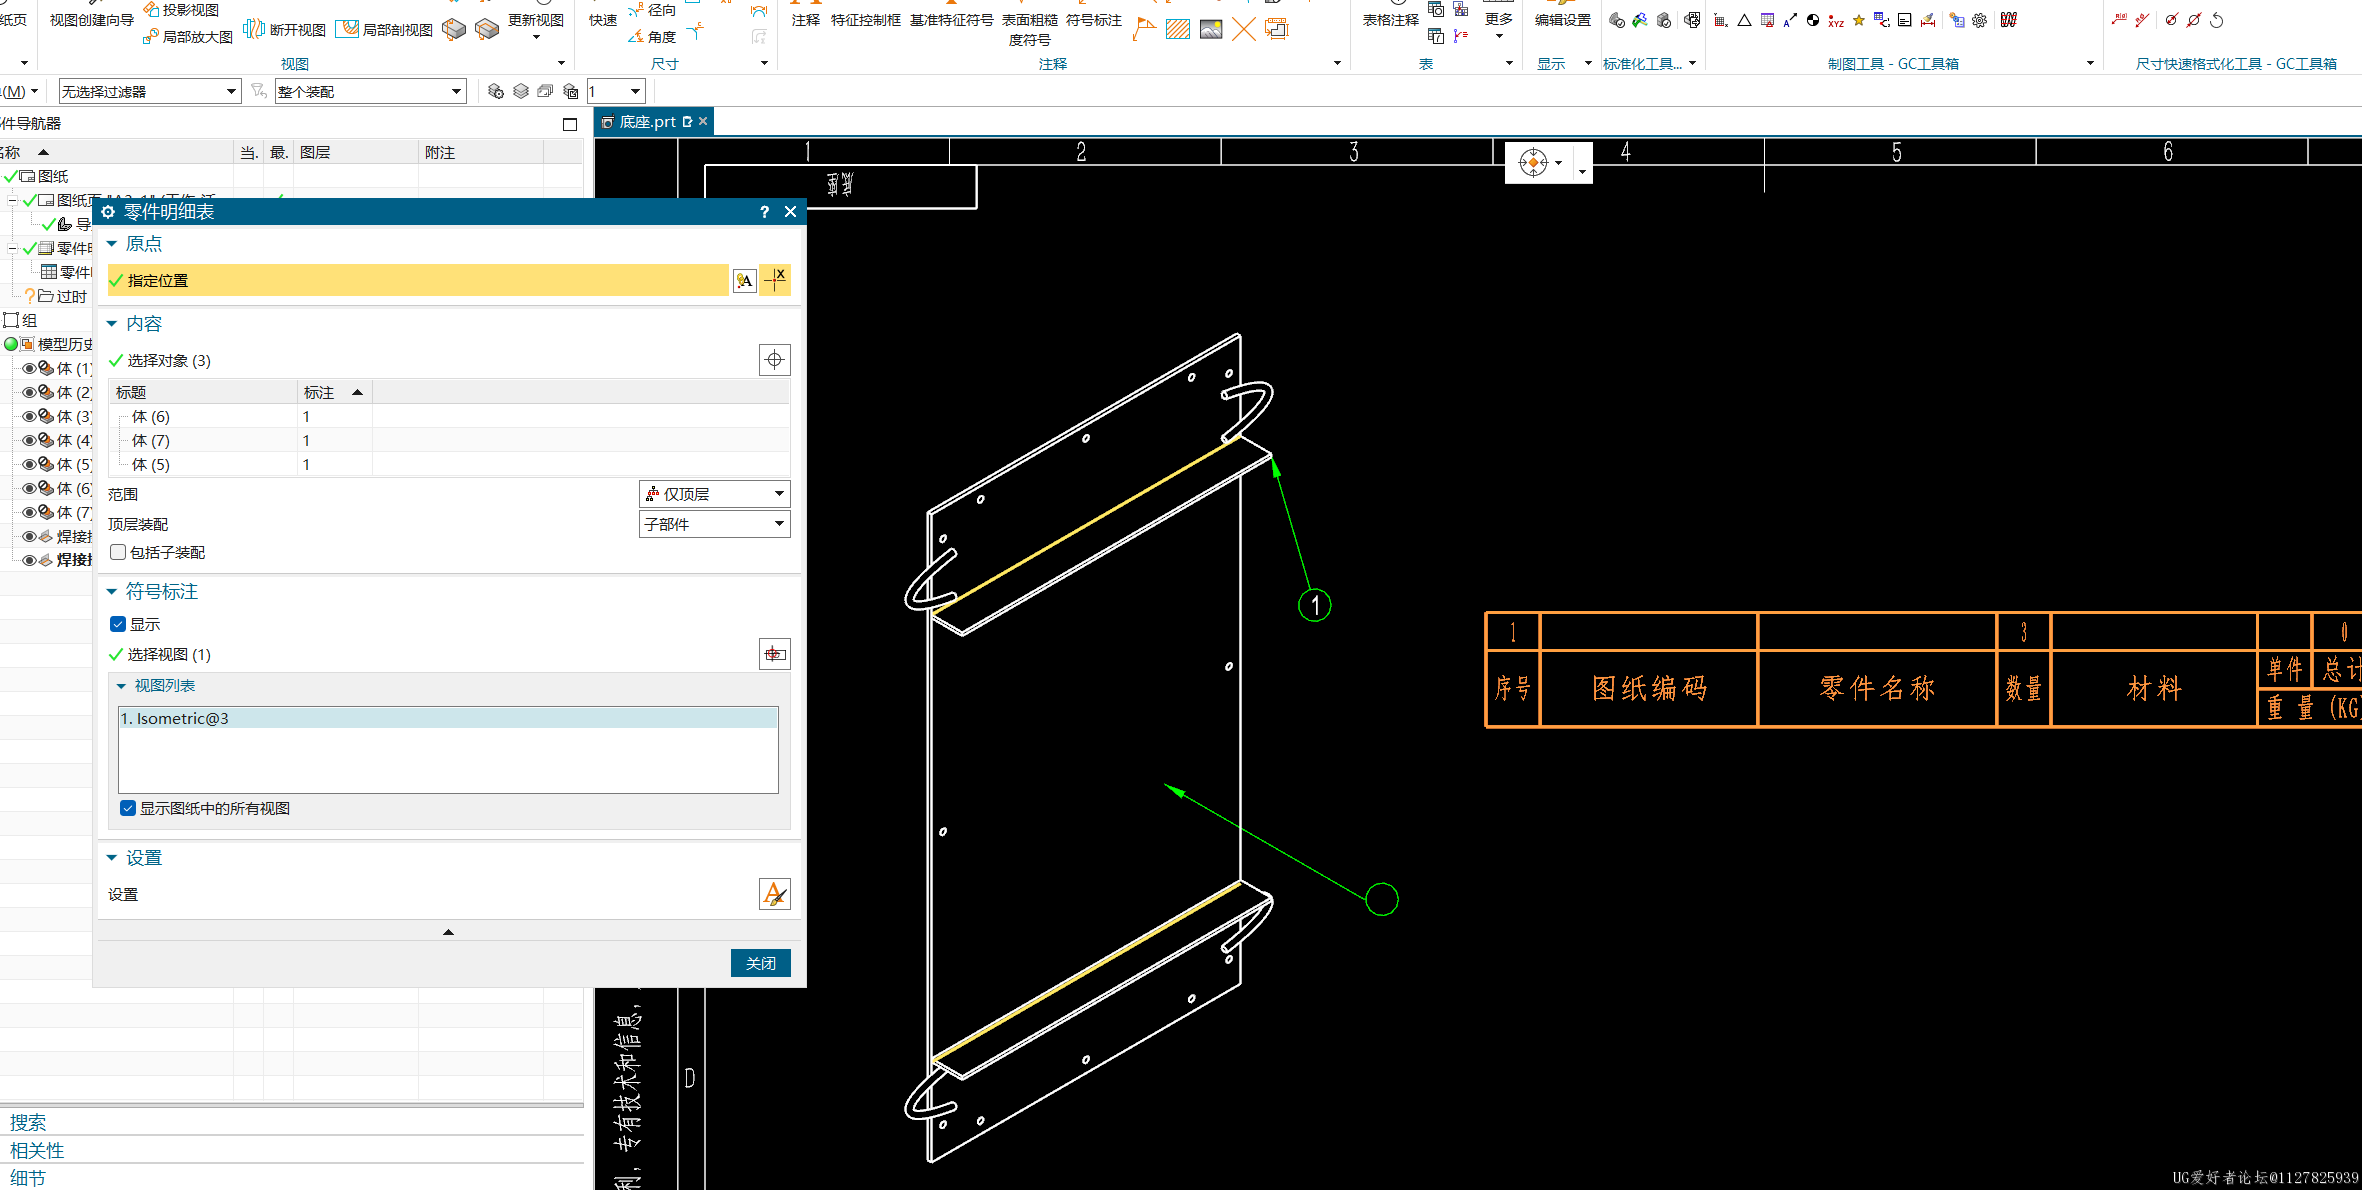Click the 标注 column header to sort
This screenshot has width=2362, height=1190.
[334, 392]
